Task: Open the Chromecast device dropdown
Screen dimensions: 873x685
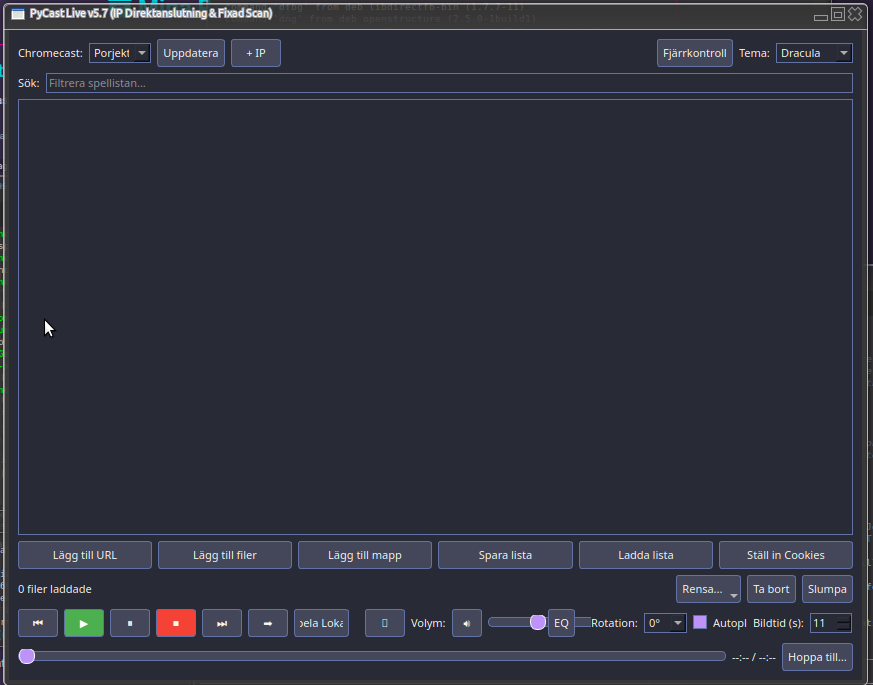Action: pyautogui.click(x=120, y=53)
